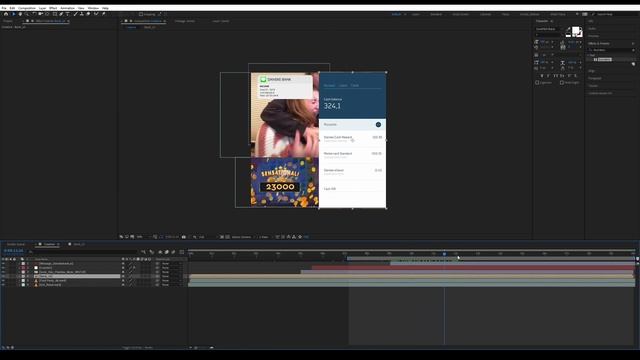
Task: Select the Rectangle shape tool
Action: [55, 14]
